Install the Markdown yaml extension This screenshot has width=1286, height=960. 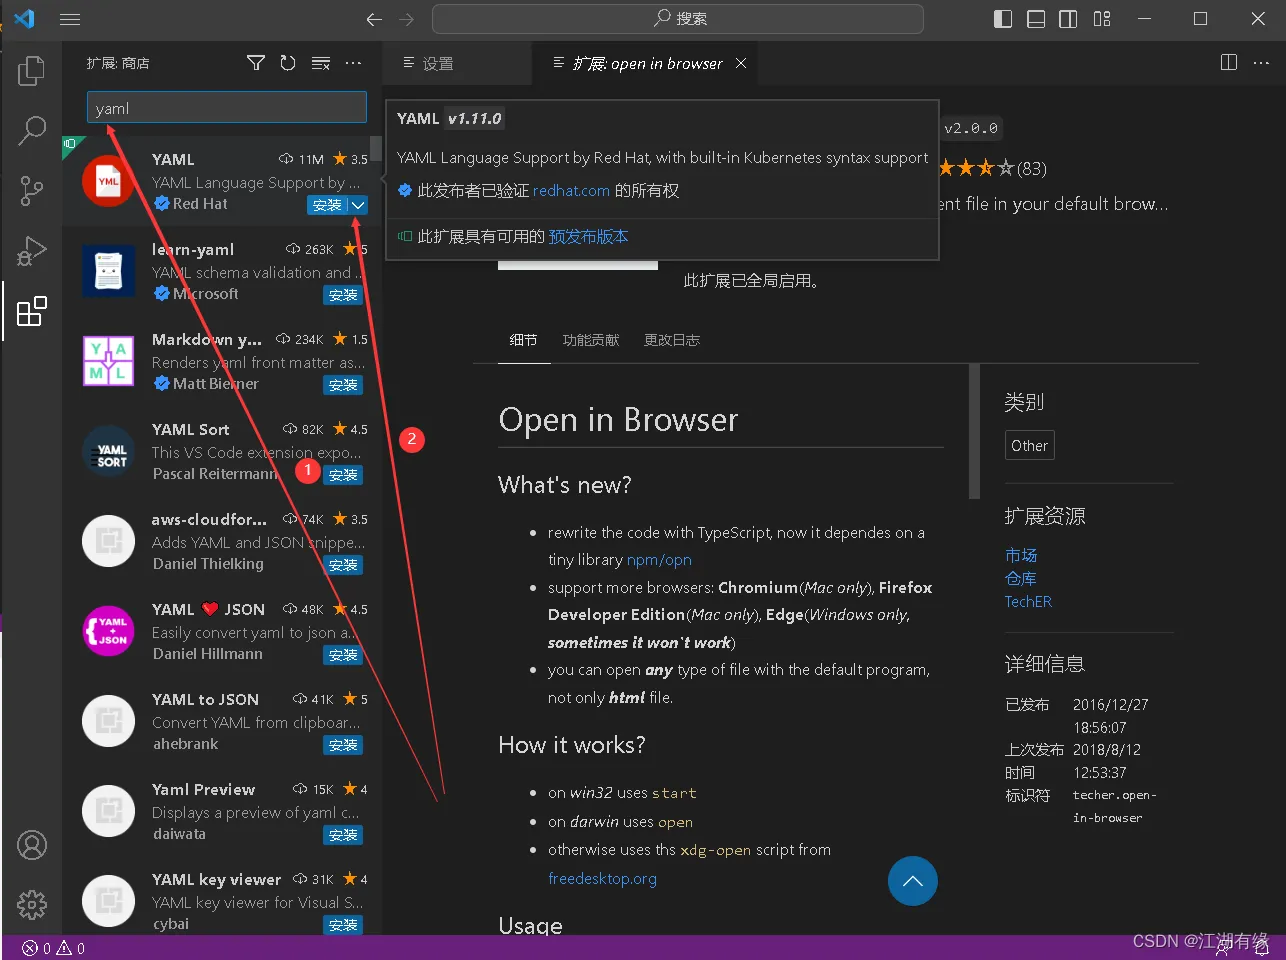pos(343,385)
